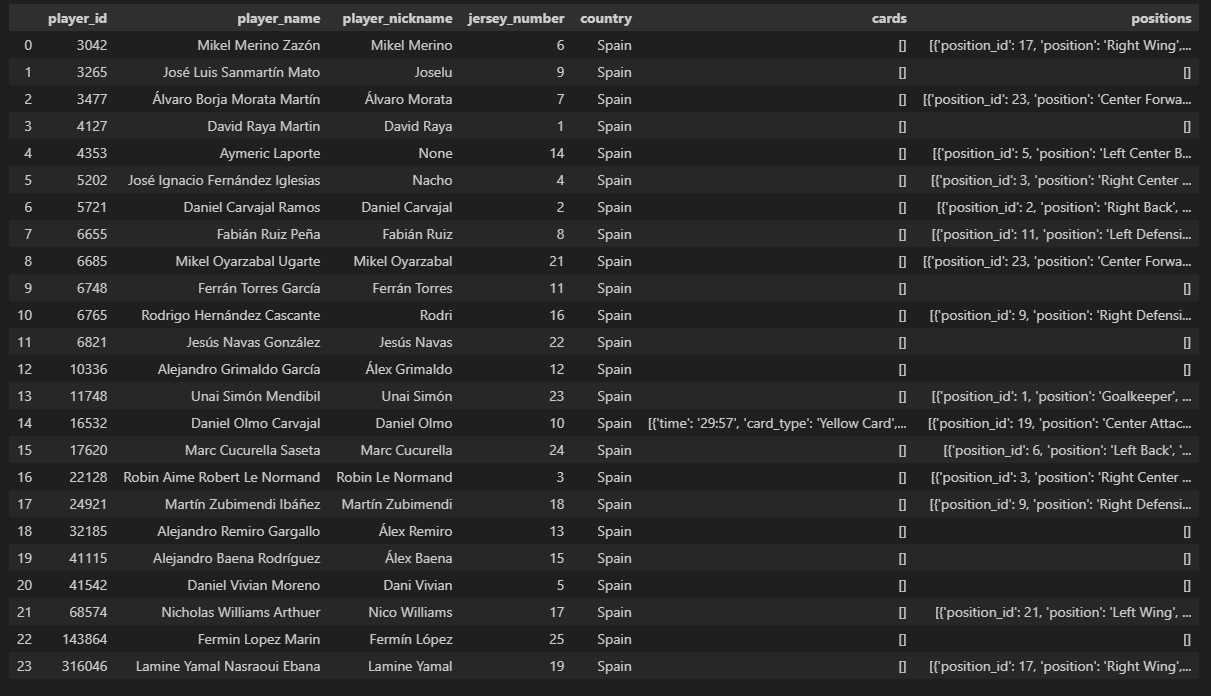Screen dimensions: 1211x696
Task: Select the name Lamine Yamal Nasraoui Ebana
Action: (x=228, y=666)
